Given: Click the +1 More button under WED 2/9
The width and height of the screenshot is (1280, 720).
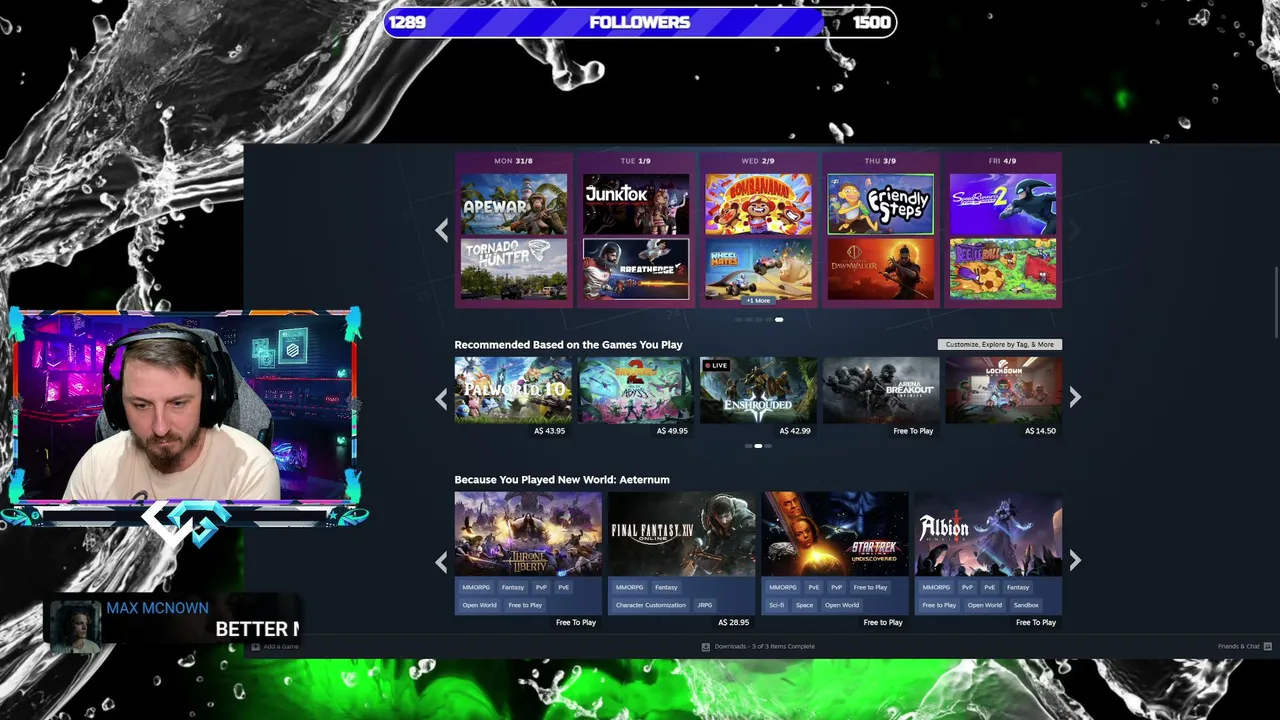Looking at the screenshot, I should click(x=758, y=300).
